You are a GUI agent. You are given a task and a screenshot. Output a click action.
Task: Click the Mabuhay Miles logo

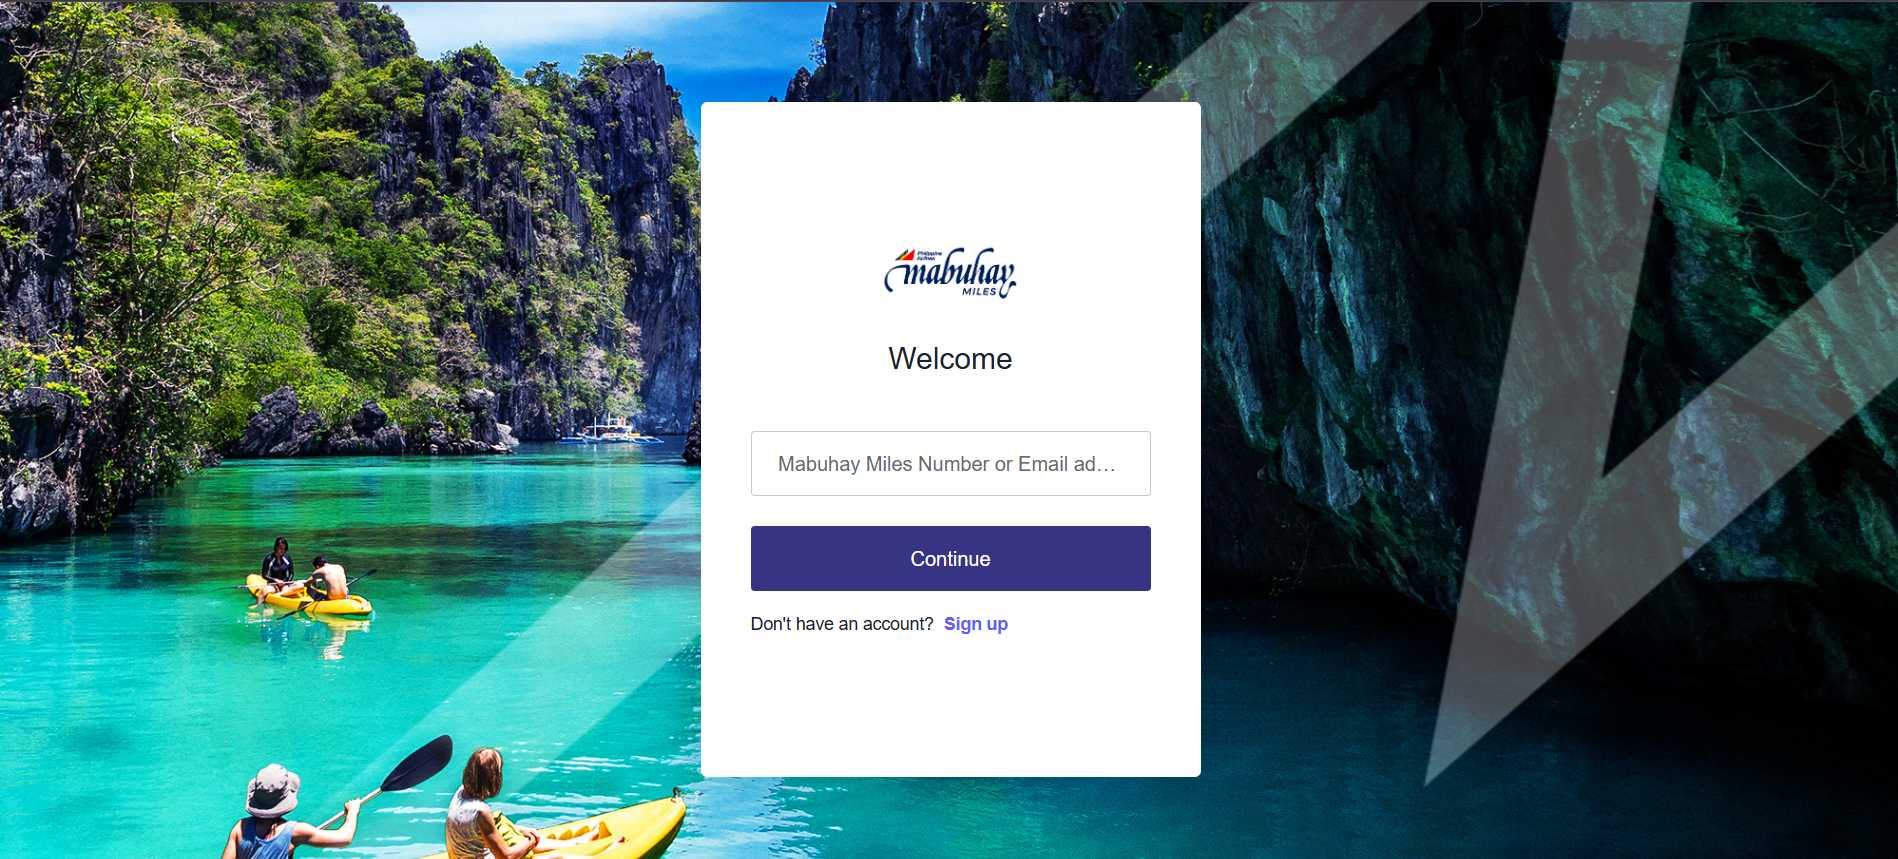(950, 272)
